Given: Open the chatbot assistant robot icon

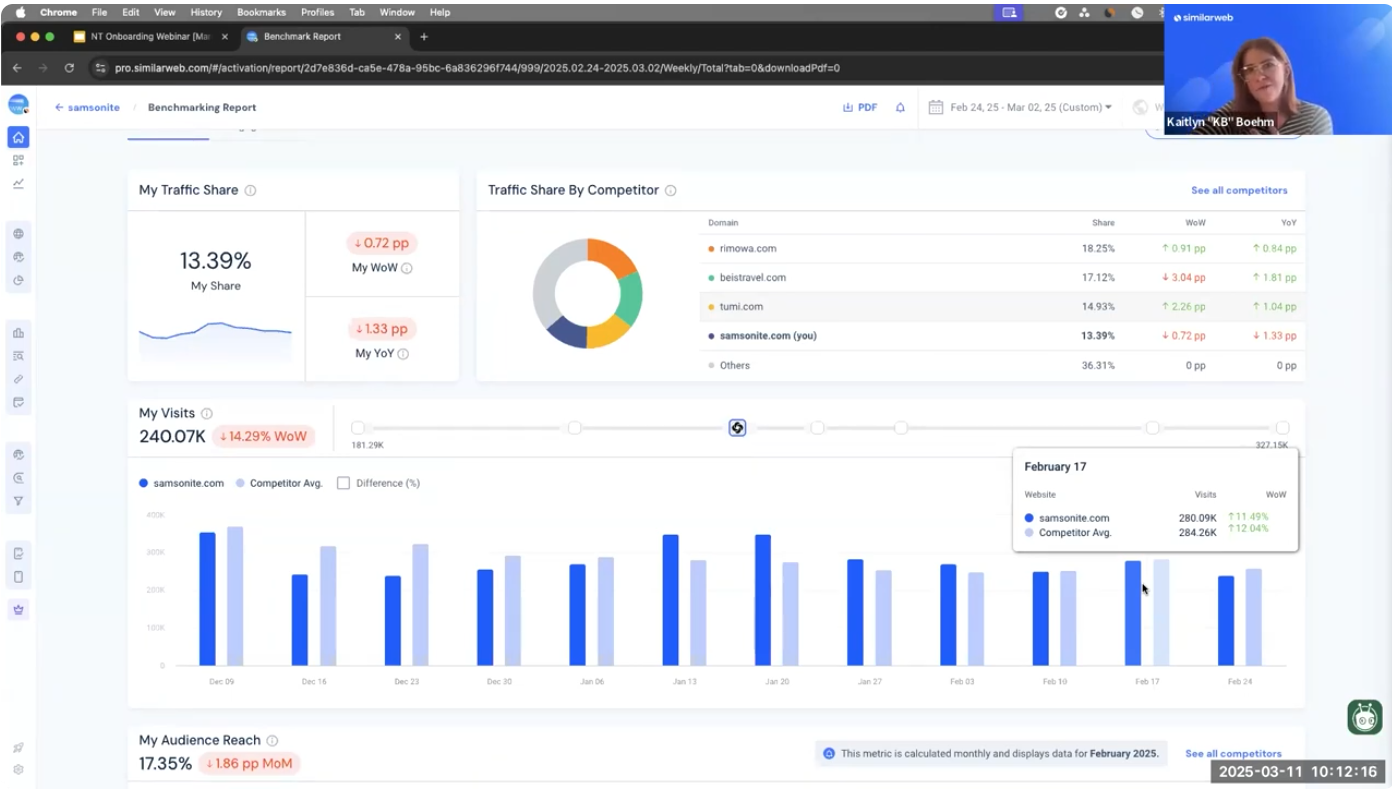Looking at the screenshot, I should point(1364,716).
